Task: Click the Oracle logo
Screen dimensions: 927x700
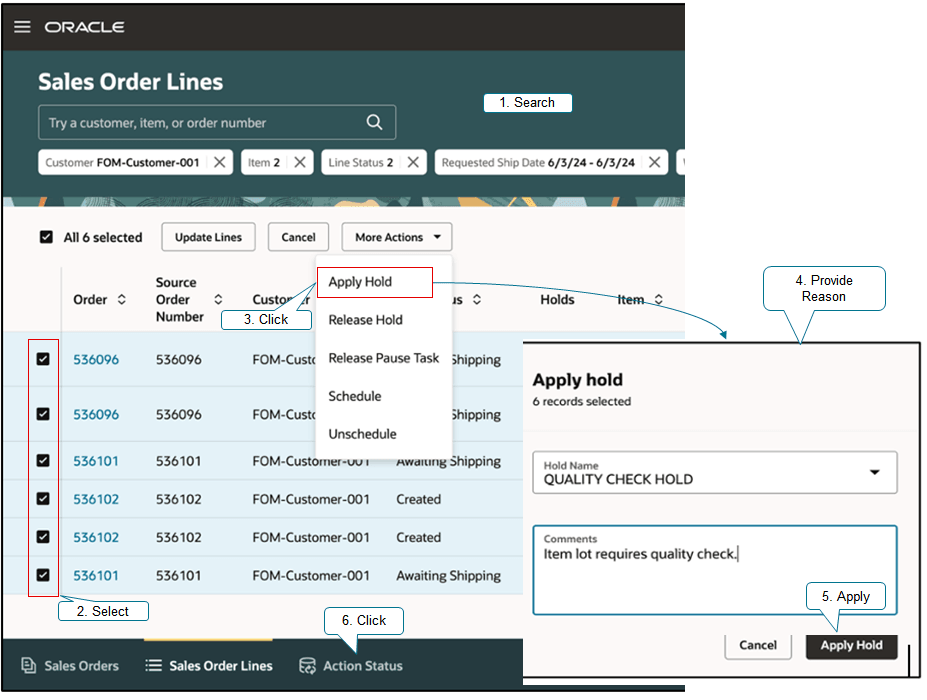Action: (85, 27)
